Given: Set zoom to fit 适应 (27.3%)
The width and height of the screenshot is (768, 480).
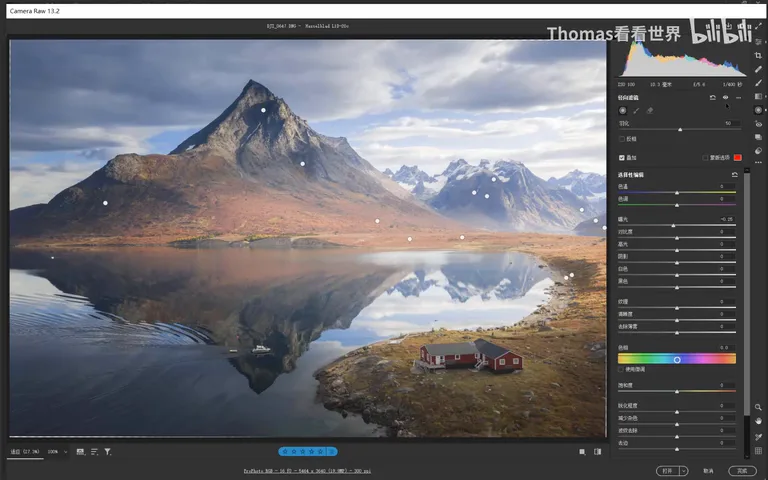Looking at the screenshot, I should click(25, 452).
